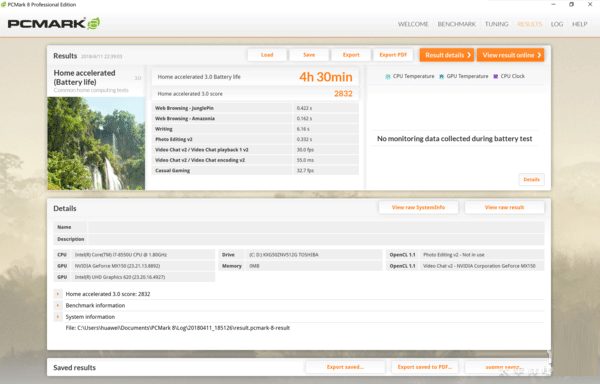The height and width of the screenshot is (384, 600).
Task: Open the LOG tab
Action: click(557, 24)
